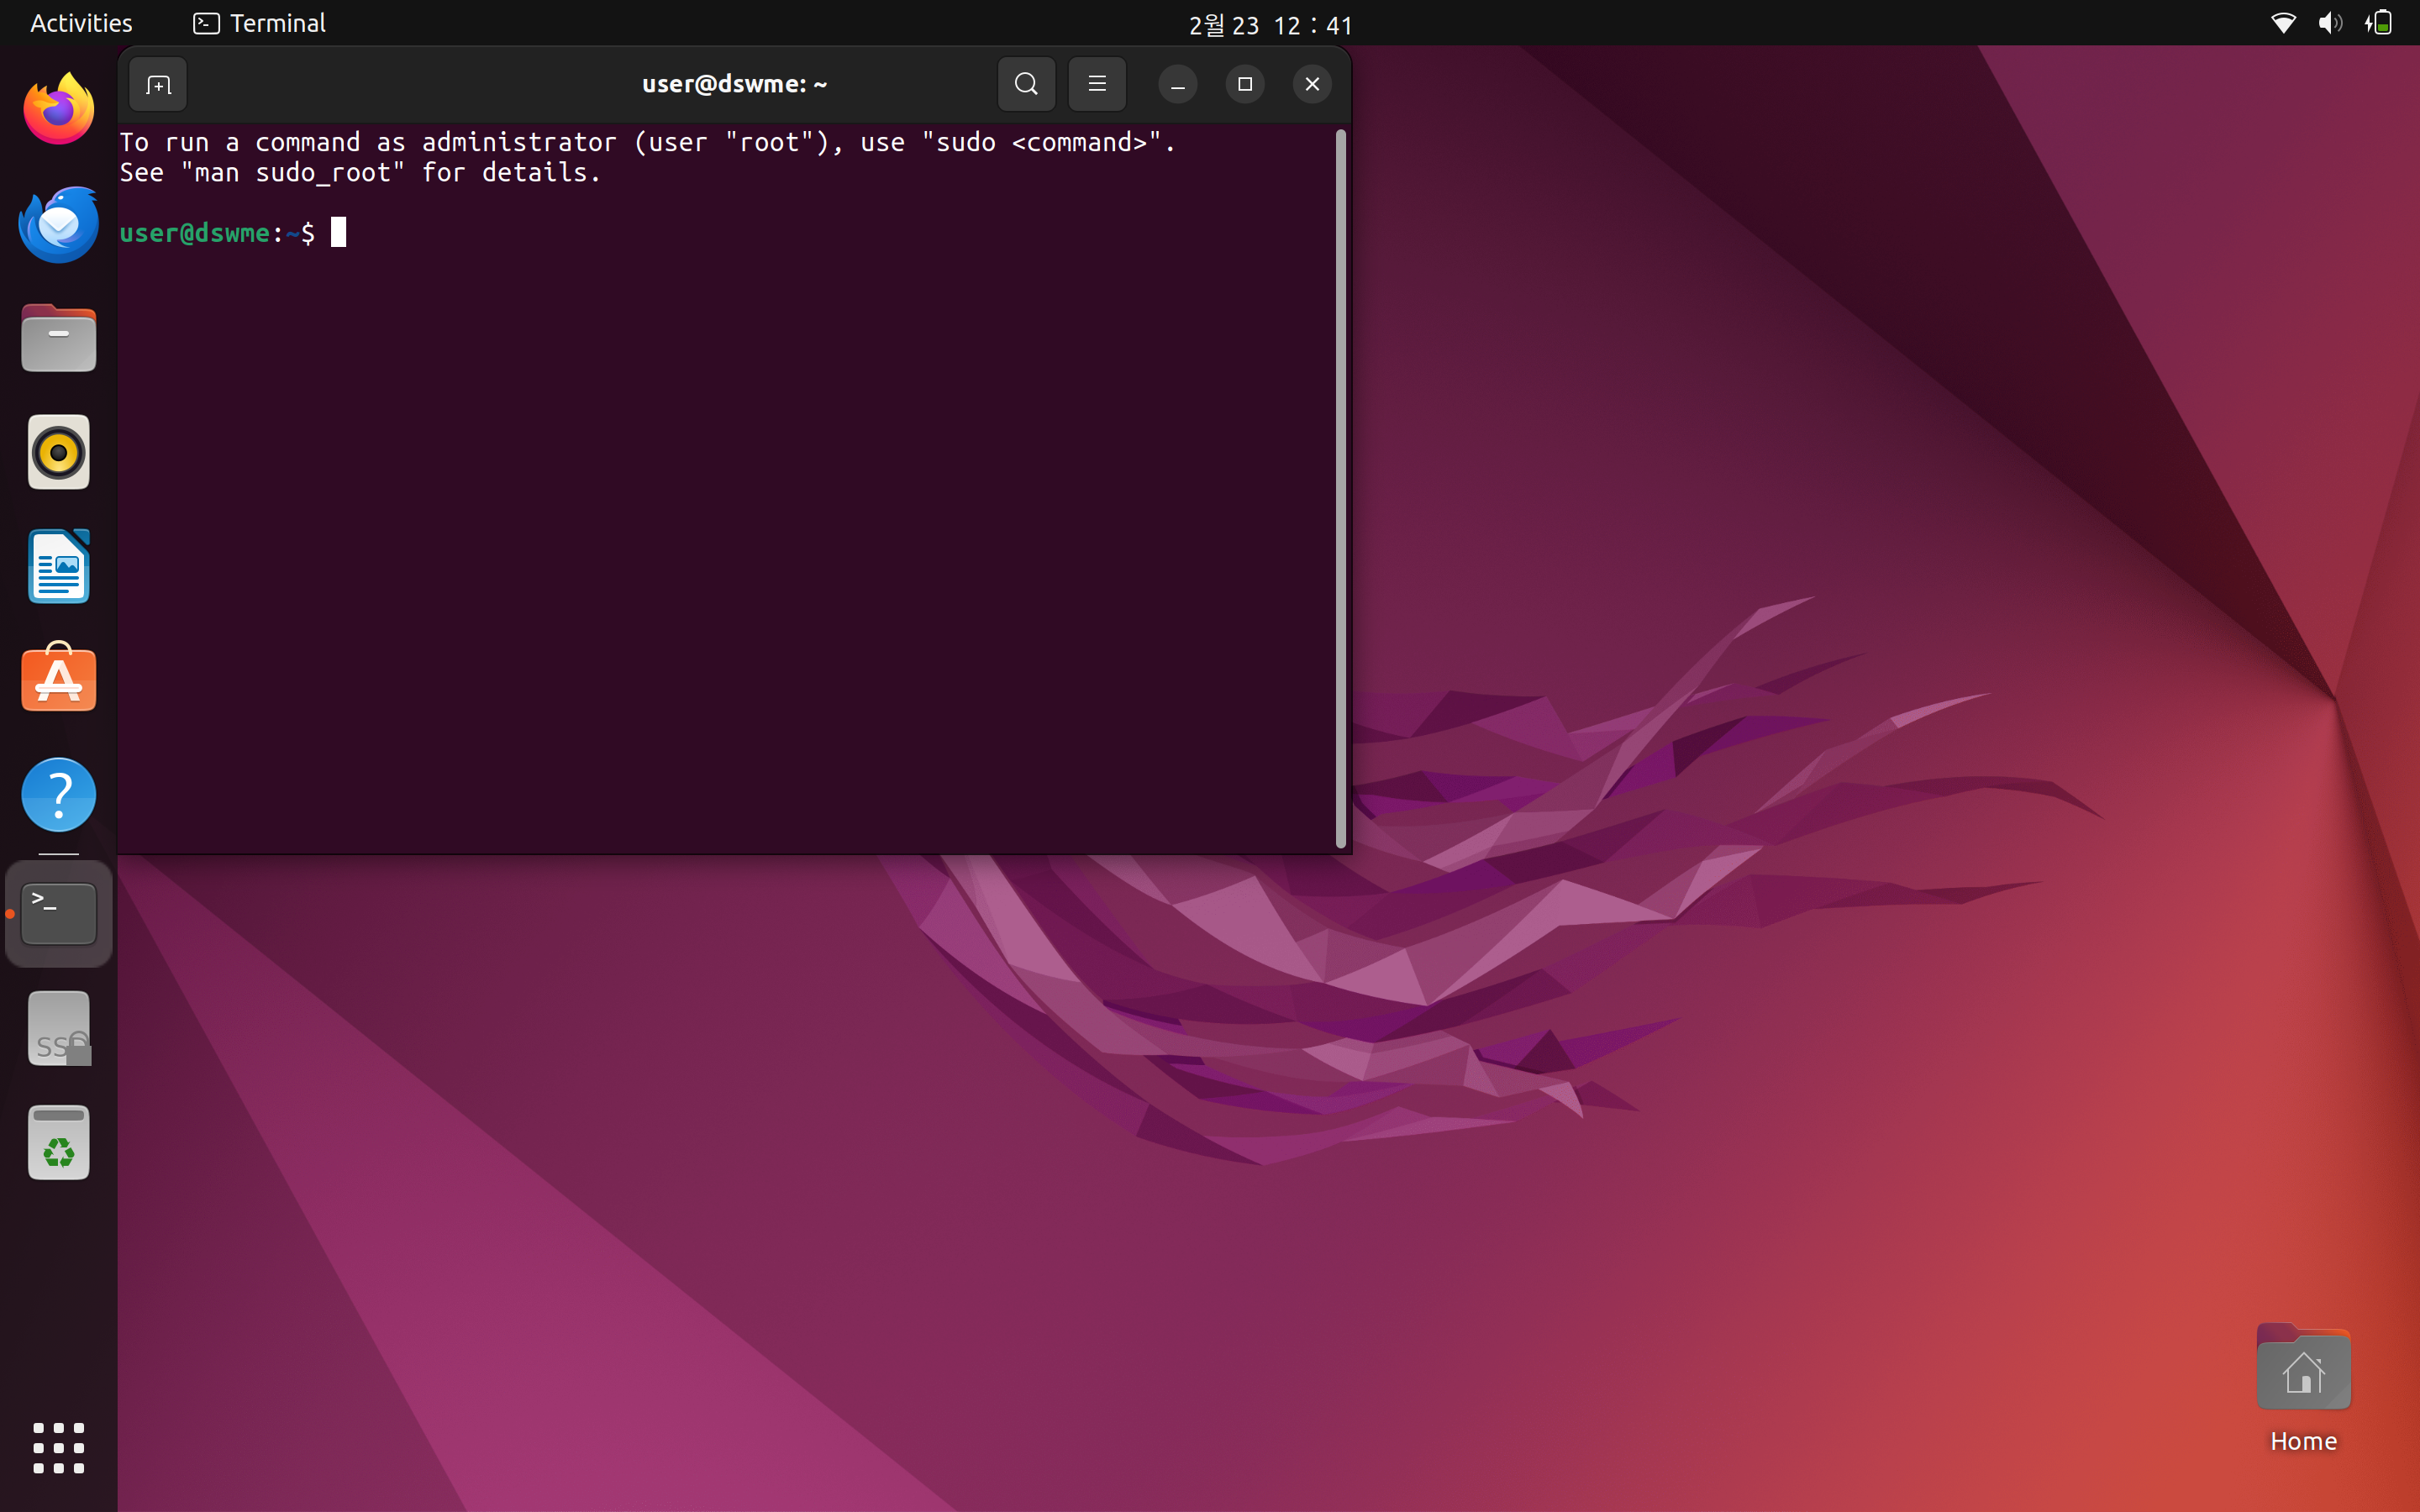Click the Wi-Fi indicator icon
The image size is (2420, 1512).
coord(2282,23)
